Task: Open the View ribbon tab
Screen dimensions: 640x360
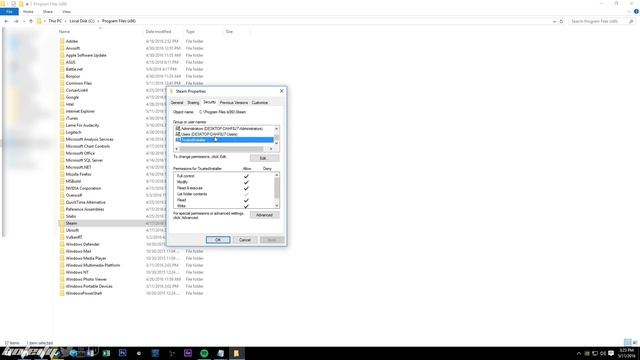Action: 66,12
